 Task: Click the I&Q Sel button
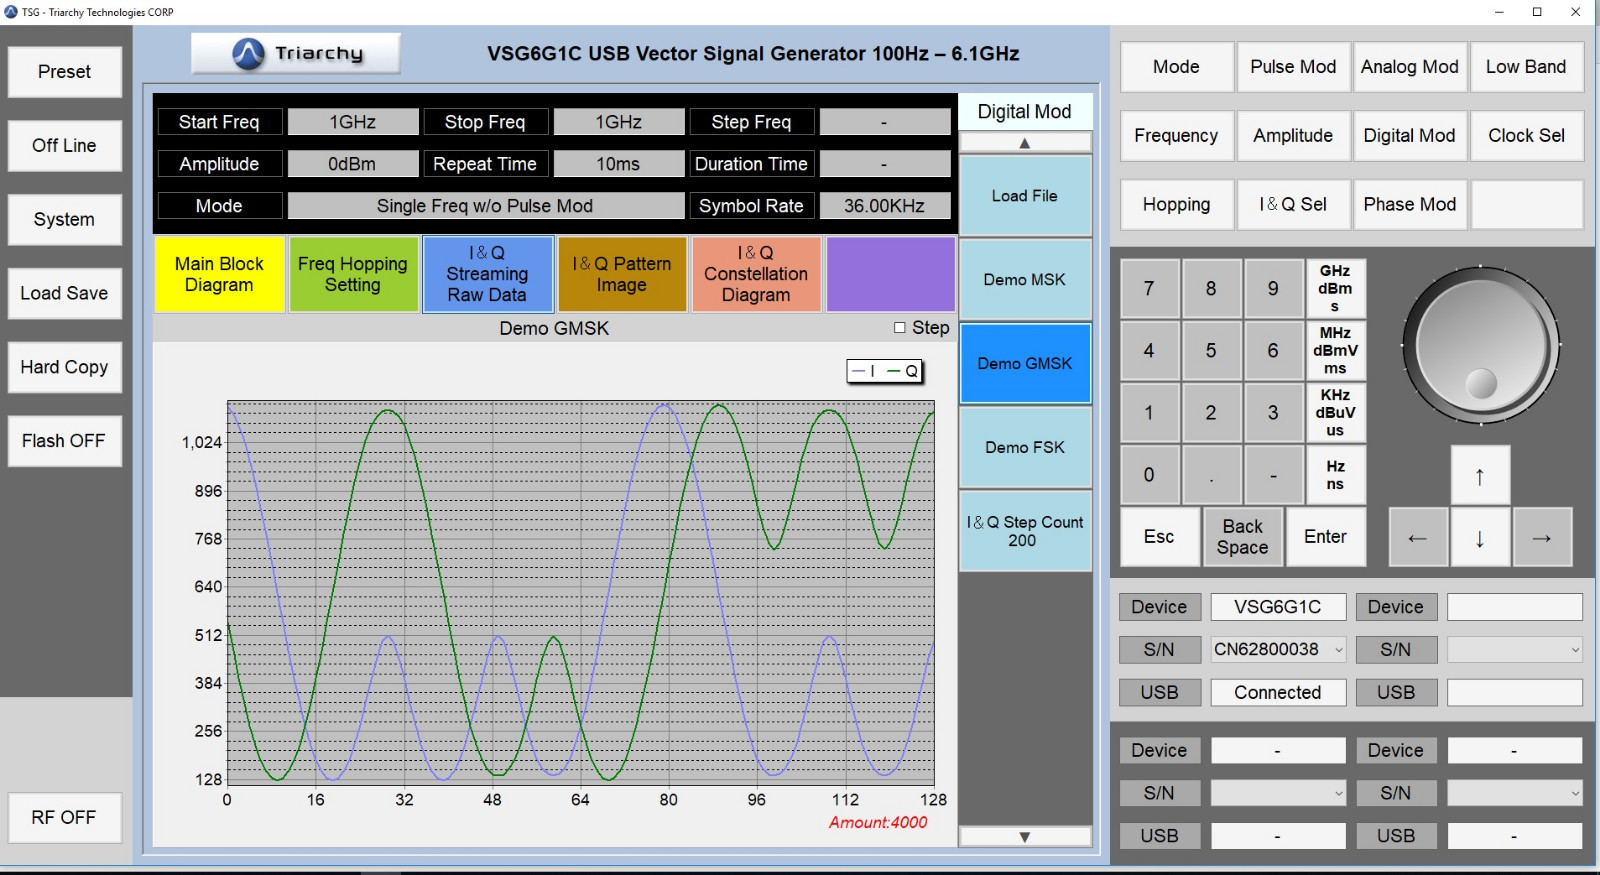coord(1293,205)
